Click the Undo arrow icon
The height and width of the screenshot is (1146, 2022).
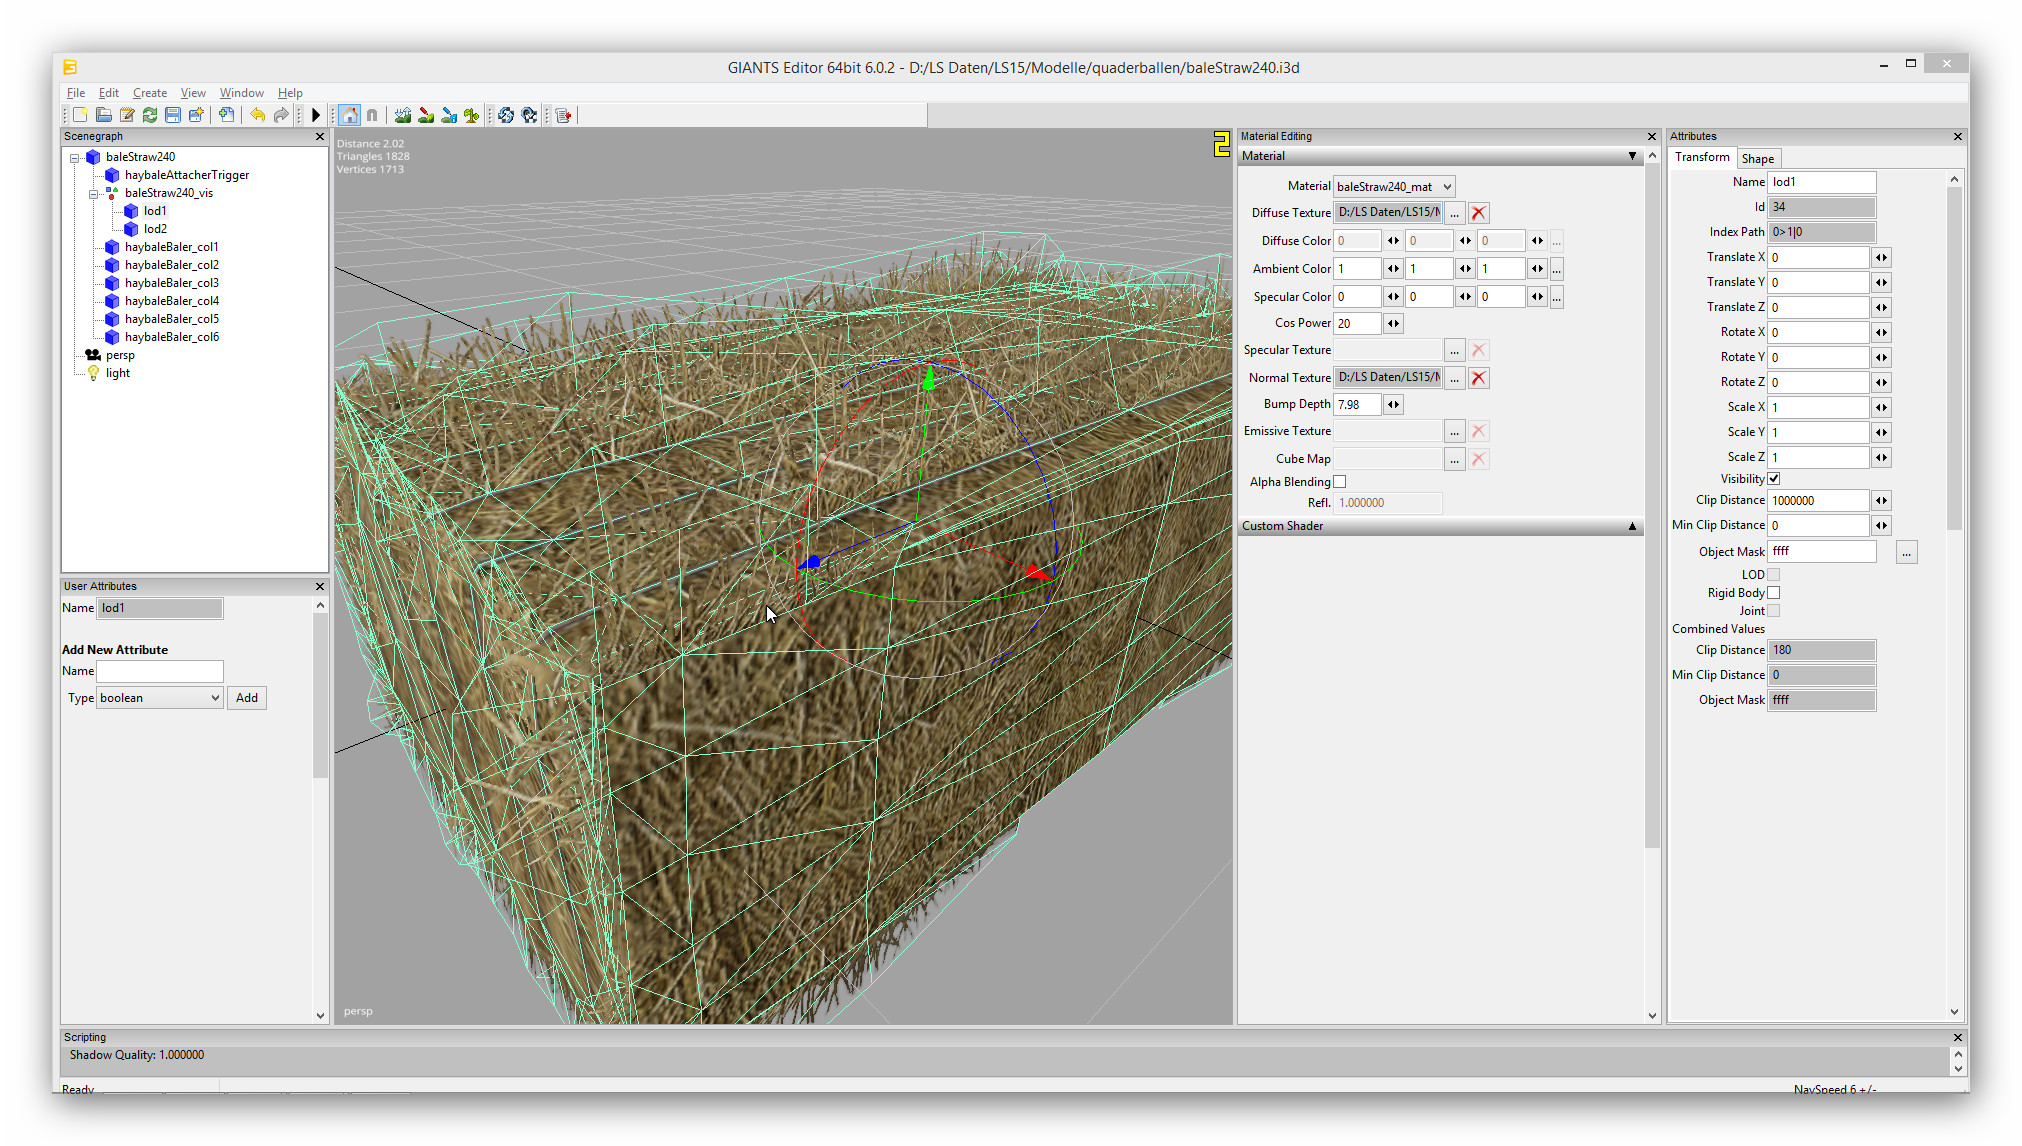(x=258, y=115)
